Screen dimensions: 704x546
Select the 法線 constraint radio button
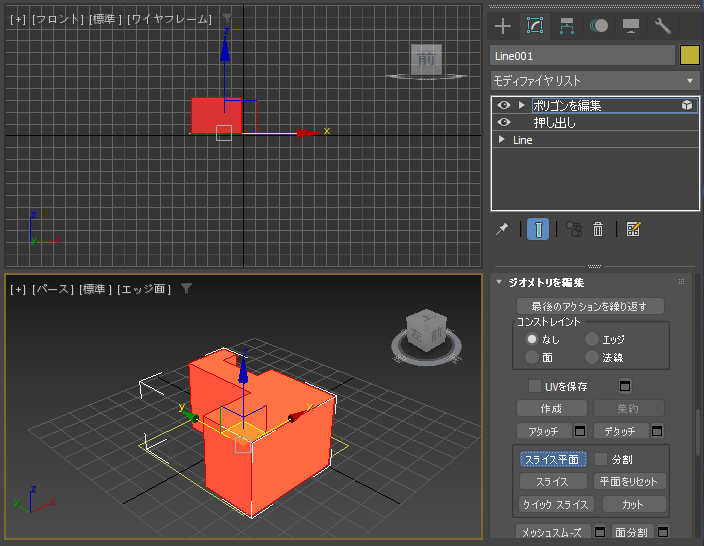click(592, 357)
